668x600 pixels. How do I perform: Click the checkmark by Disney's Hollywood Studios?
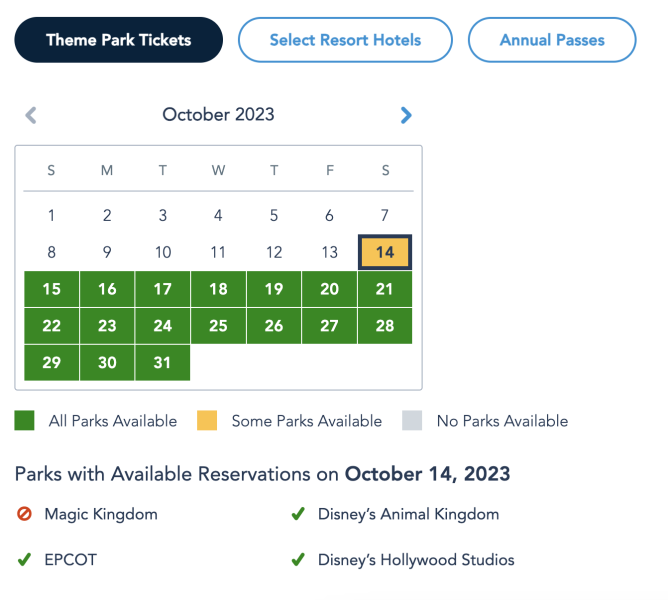297,560
